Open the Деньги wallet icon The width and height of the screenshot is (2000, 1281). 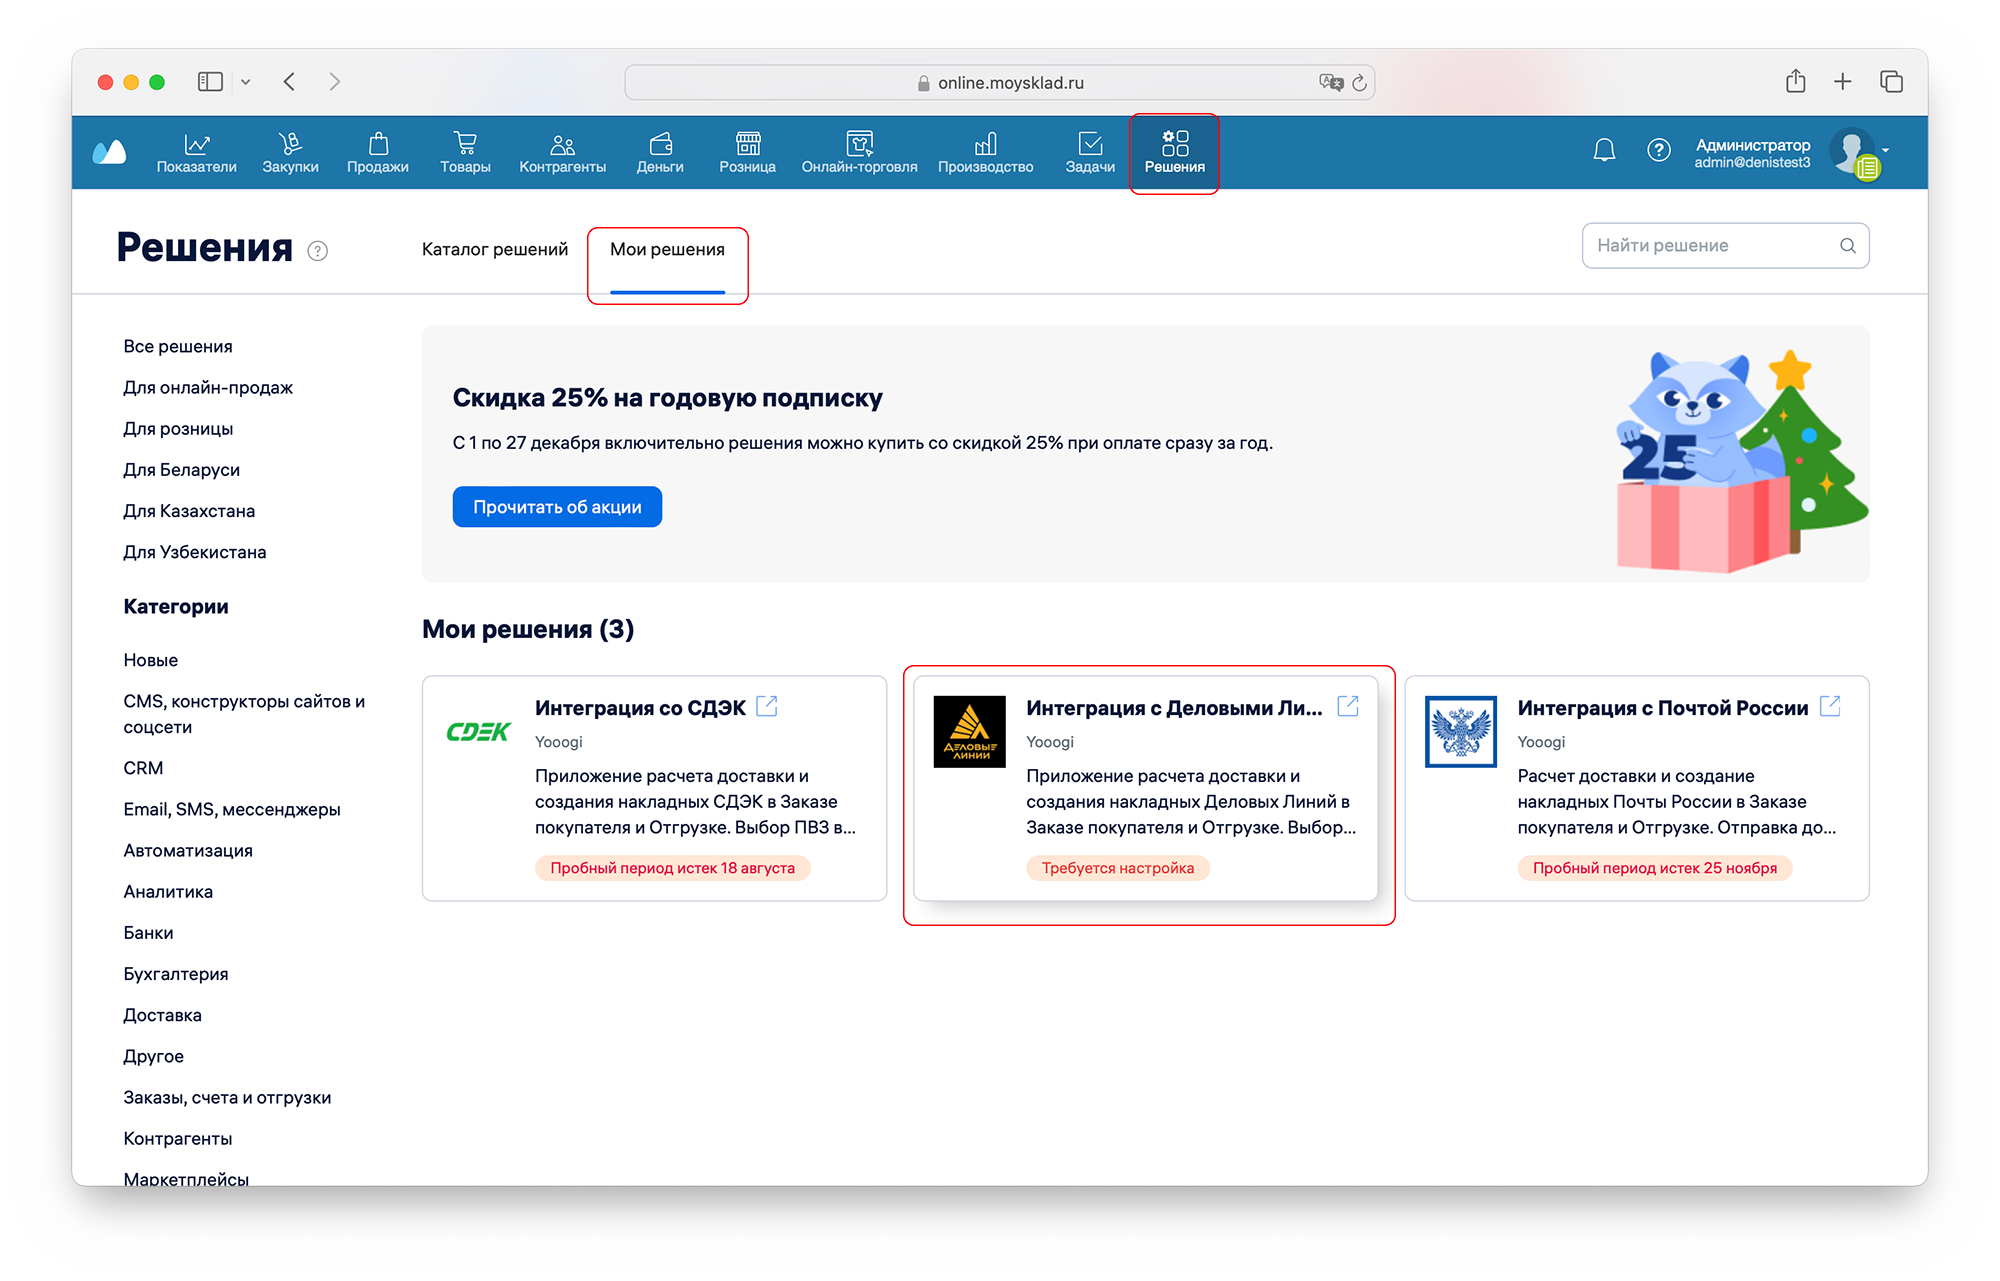tap(660, 144)
